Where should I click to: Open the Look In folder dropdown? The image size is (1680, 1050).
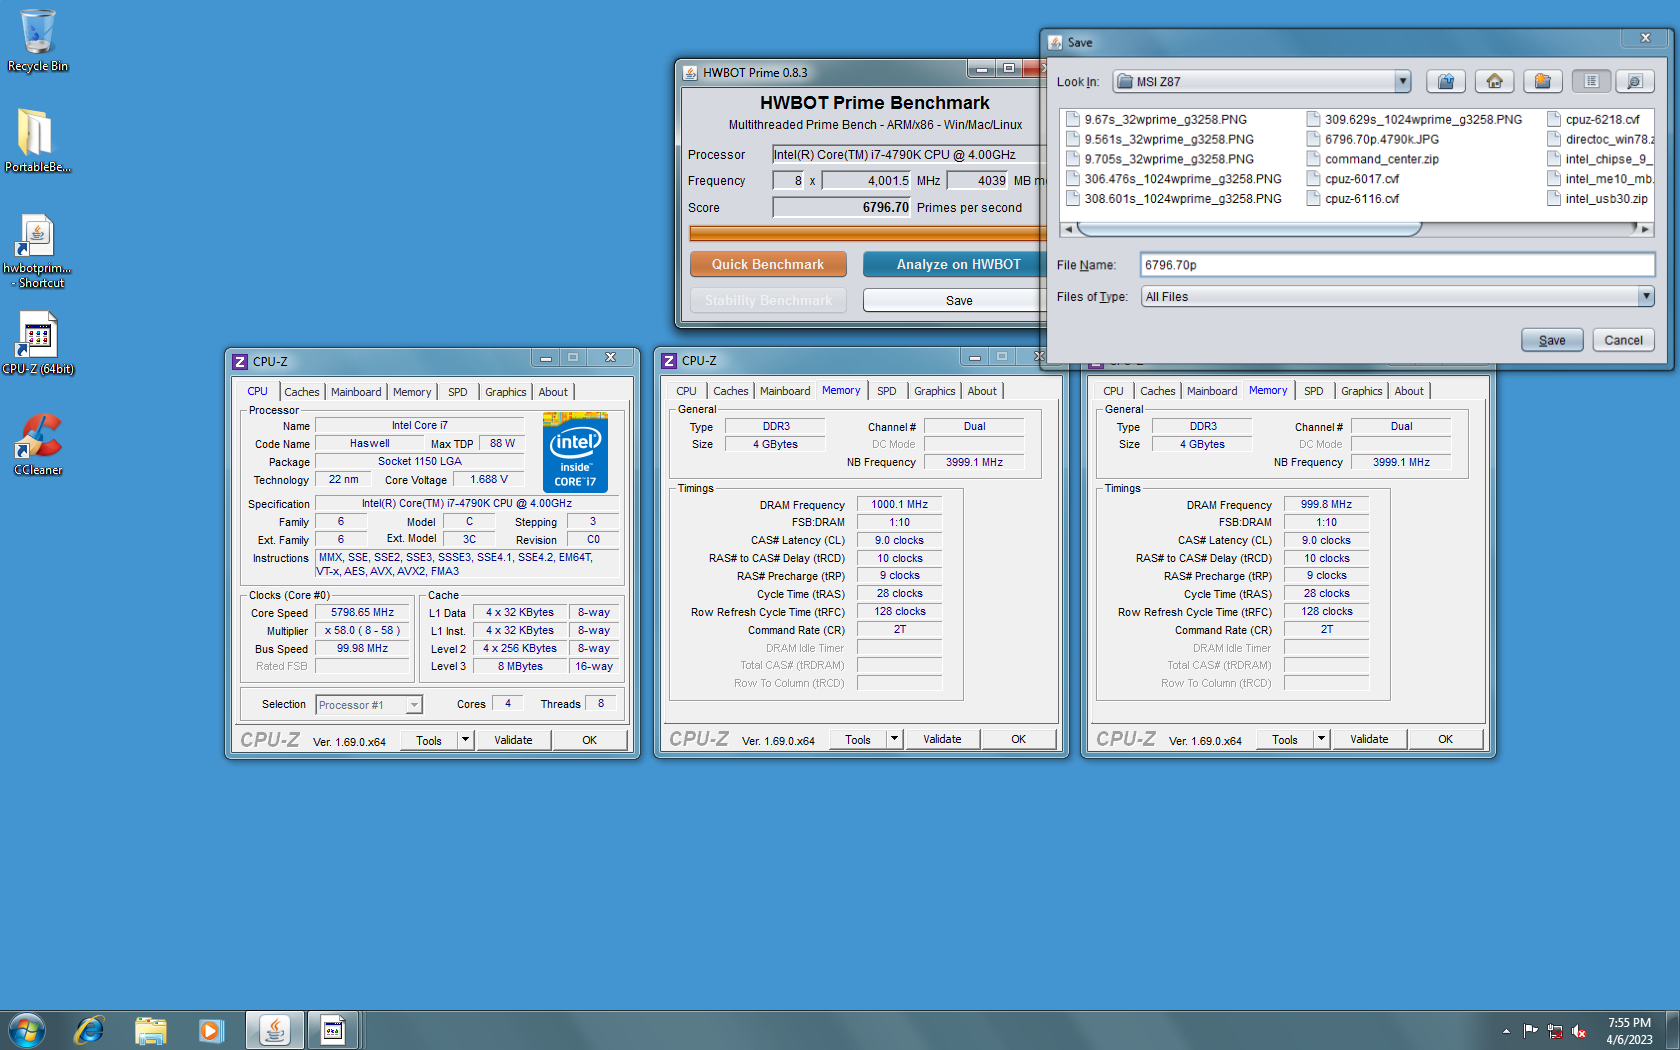[x=1402, y=82]
